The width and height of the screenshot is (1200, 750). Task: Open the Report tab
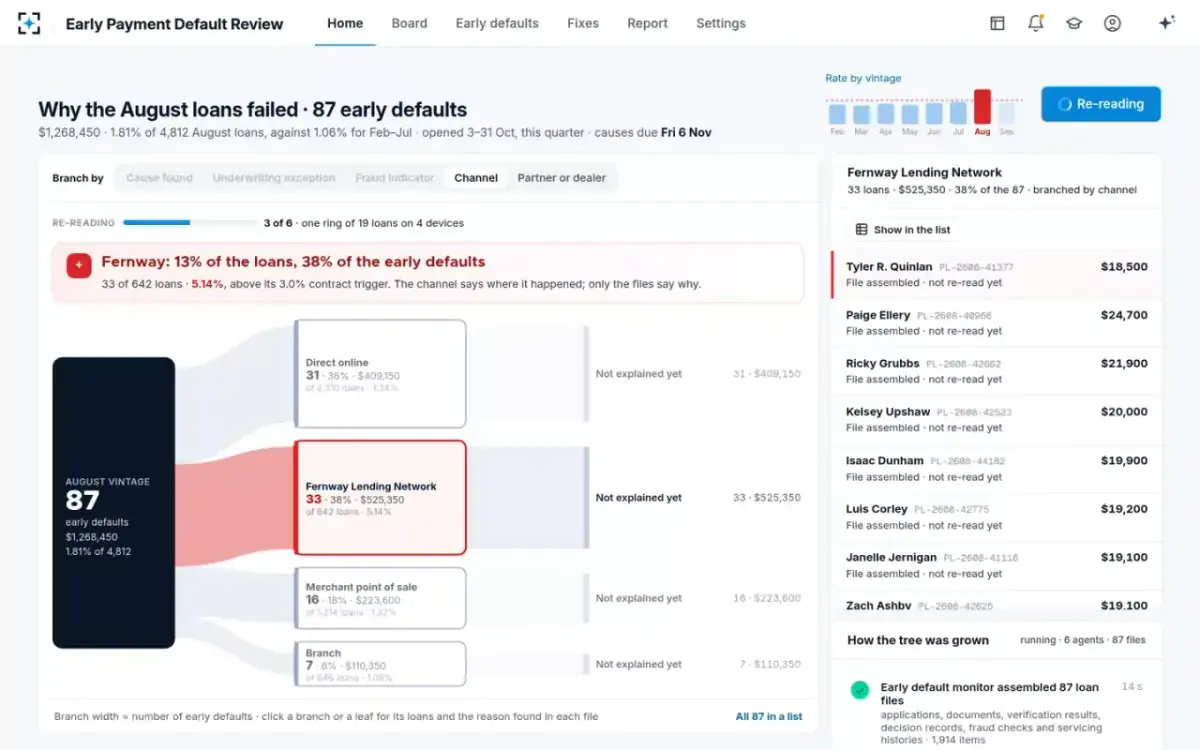(x=647, y=23)
